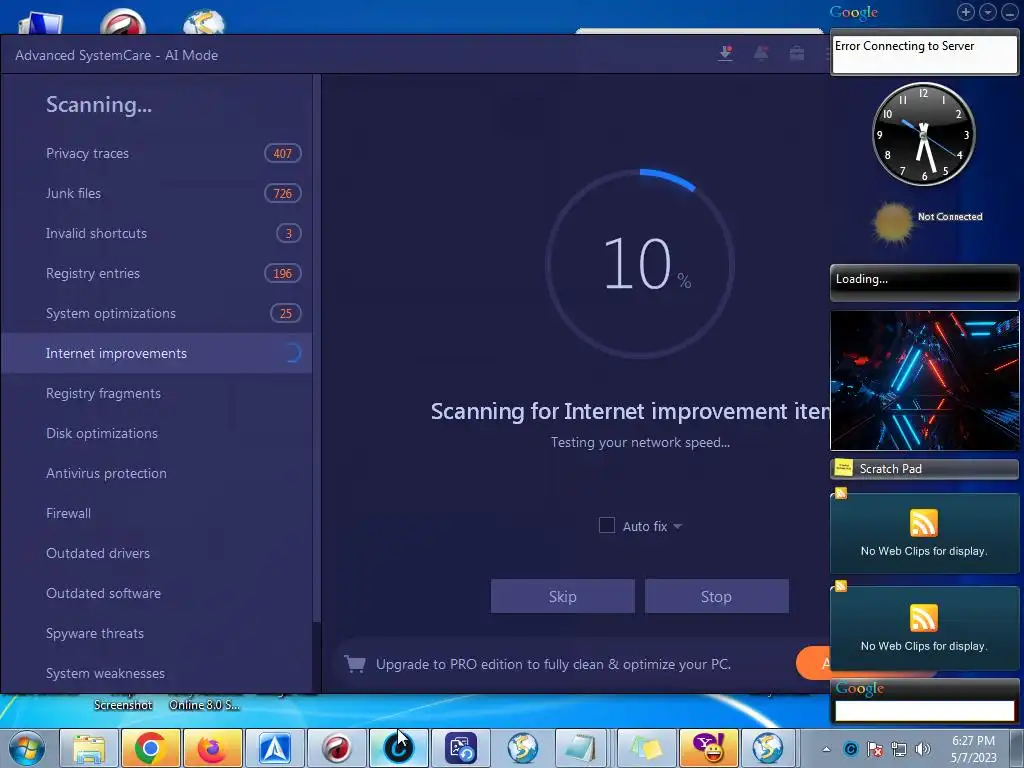The image size is (1024, 768).
Task: Open the Windows Start menu
Action: click(27, 748)
